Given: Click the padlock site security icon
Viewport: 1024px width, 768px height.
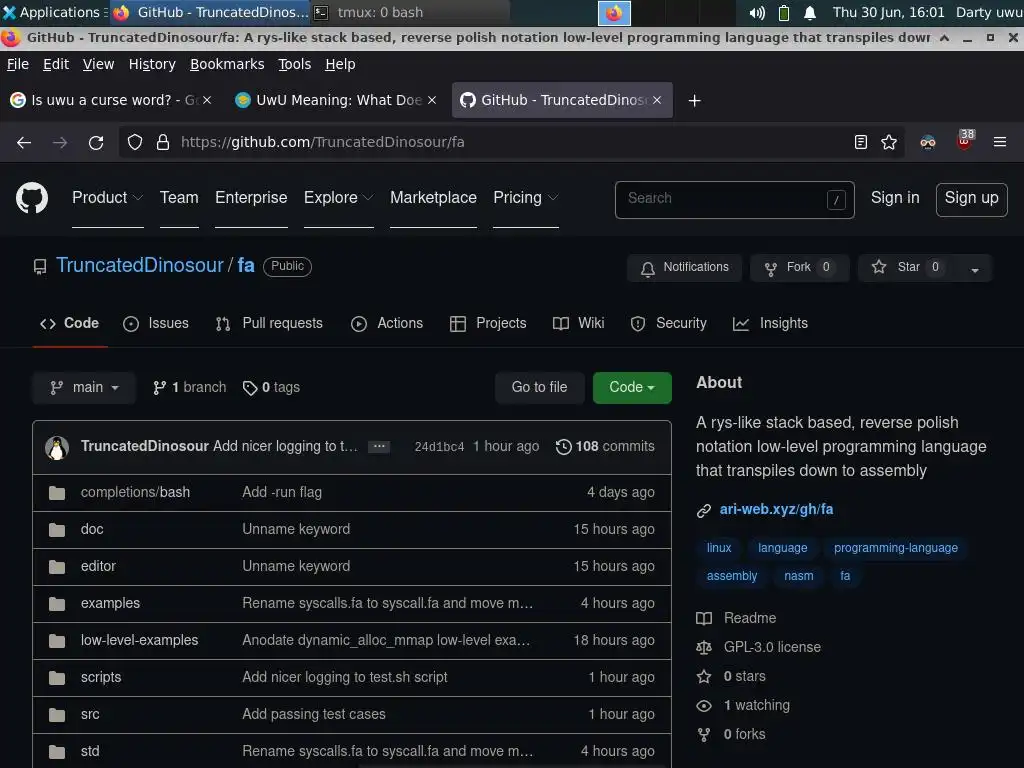Looking at the screenshot, I should pos(163,142).
